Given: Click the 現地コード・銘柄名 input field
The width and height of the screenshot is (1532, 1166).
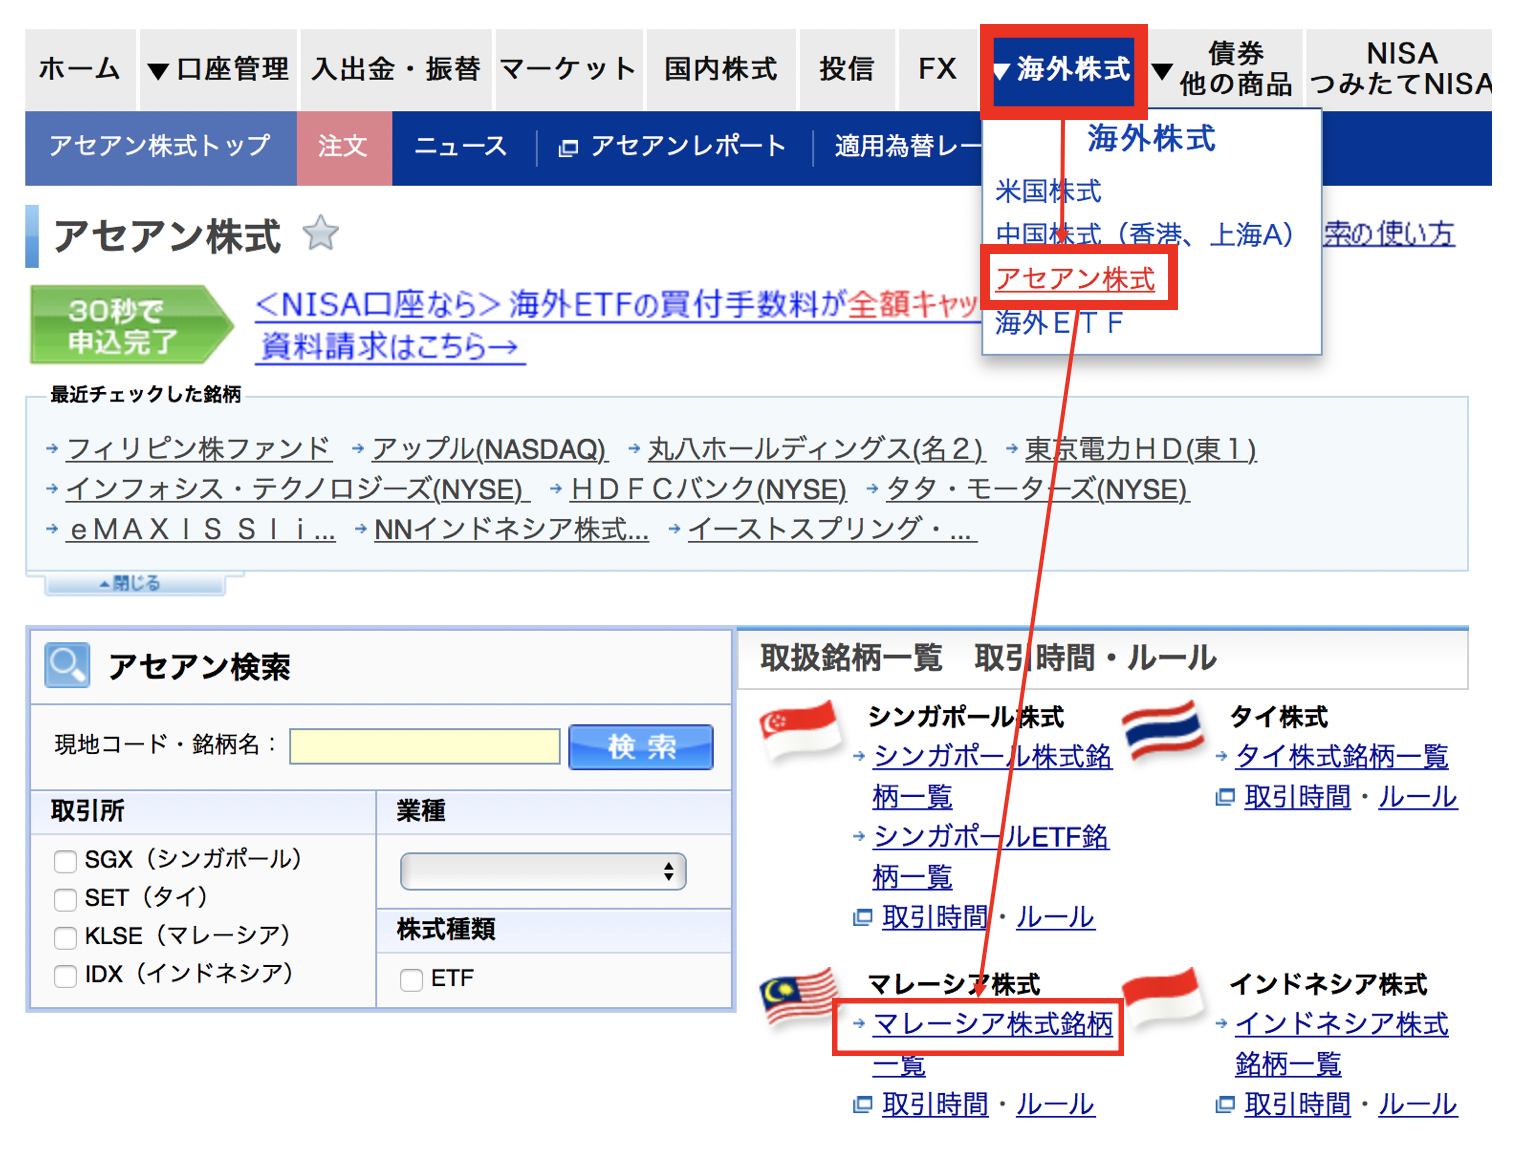Looking at the screenshot, I should (x=425, y=746).
